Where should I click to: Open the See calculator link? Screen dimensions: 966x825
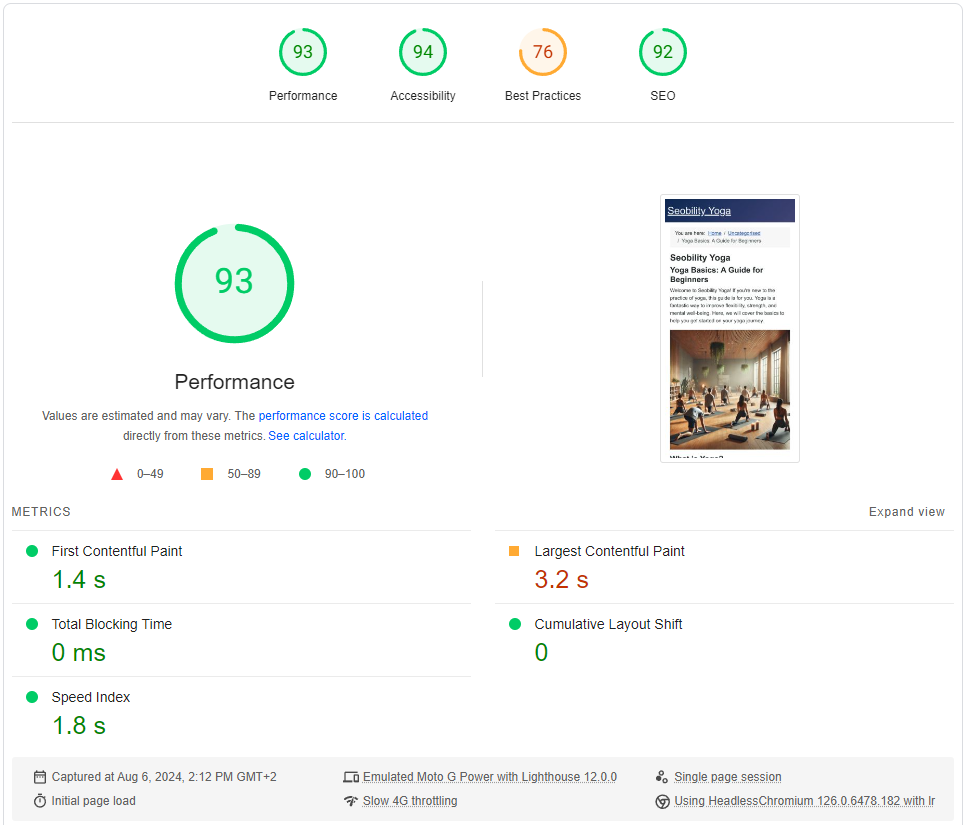[306, 435]
